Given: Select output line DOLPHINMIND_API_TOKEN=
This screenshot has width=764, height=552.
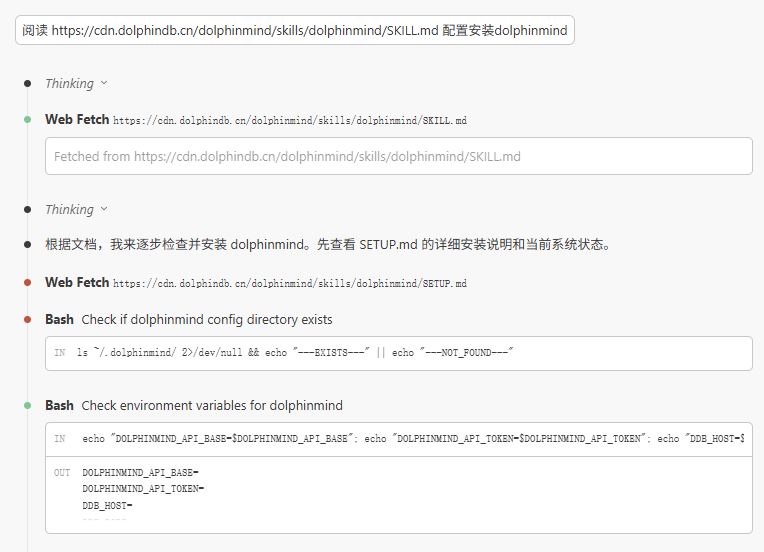Looking at the screenshot, I should pos(143,489).
